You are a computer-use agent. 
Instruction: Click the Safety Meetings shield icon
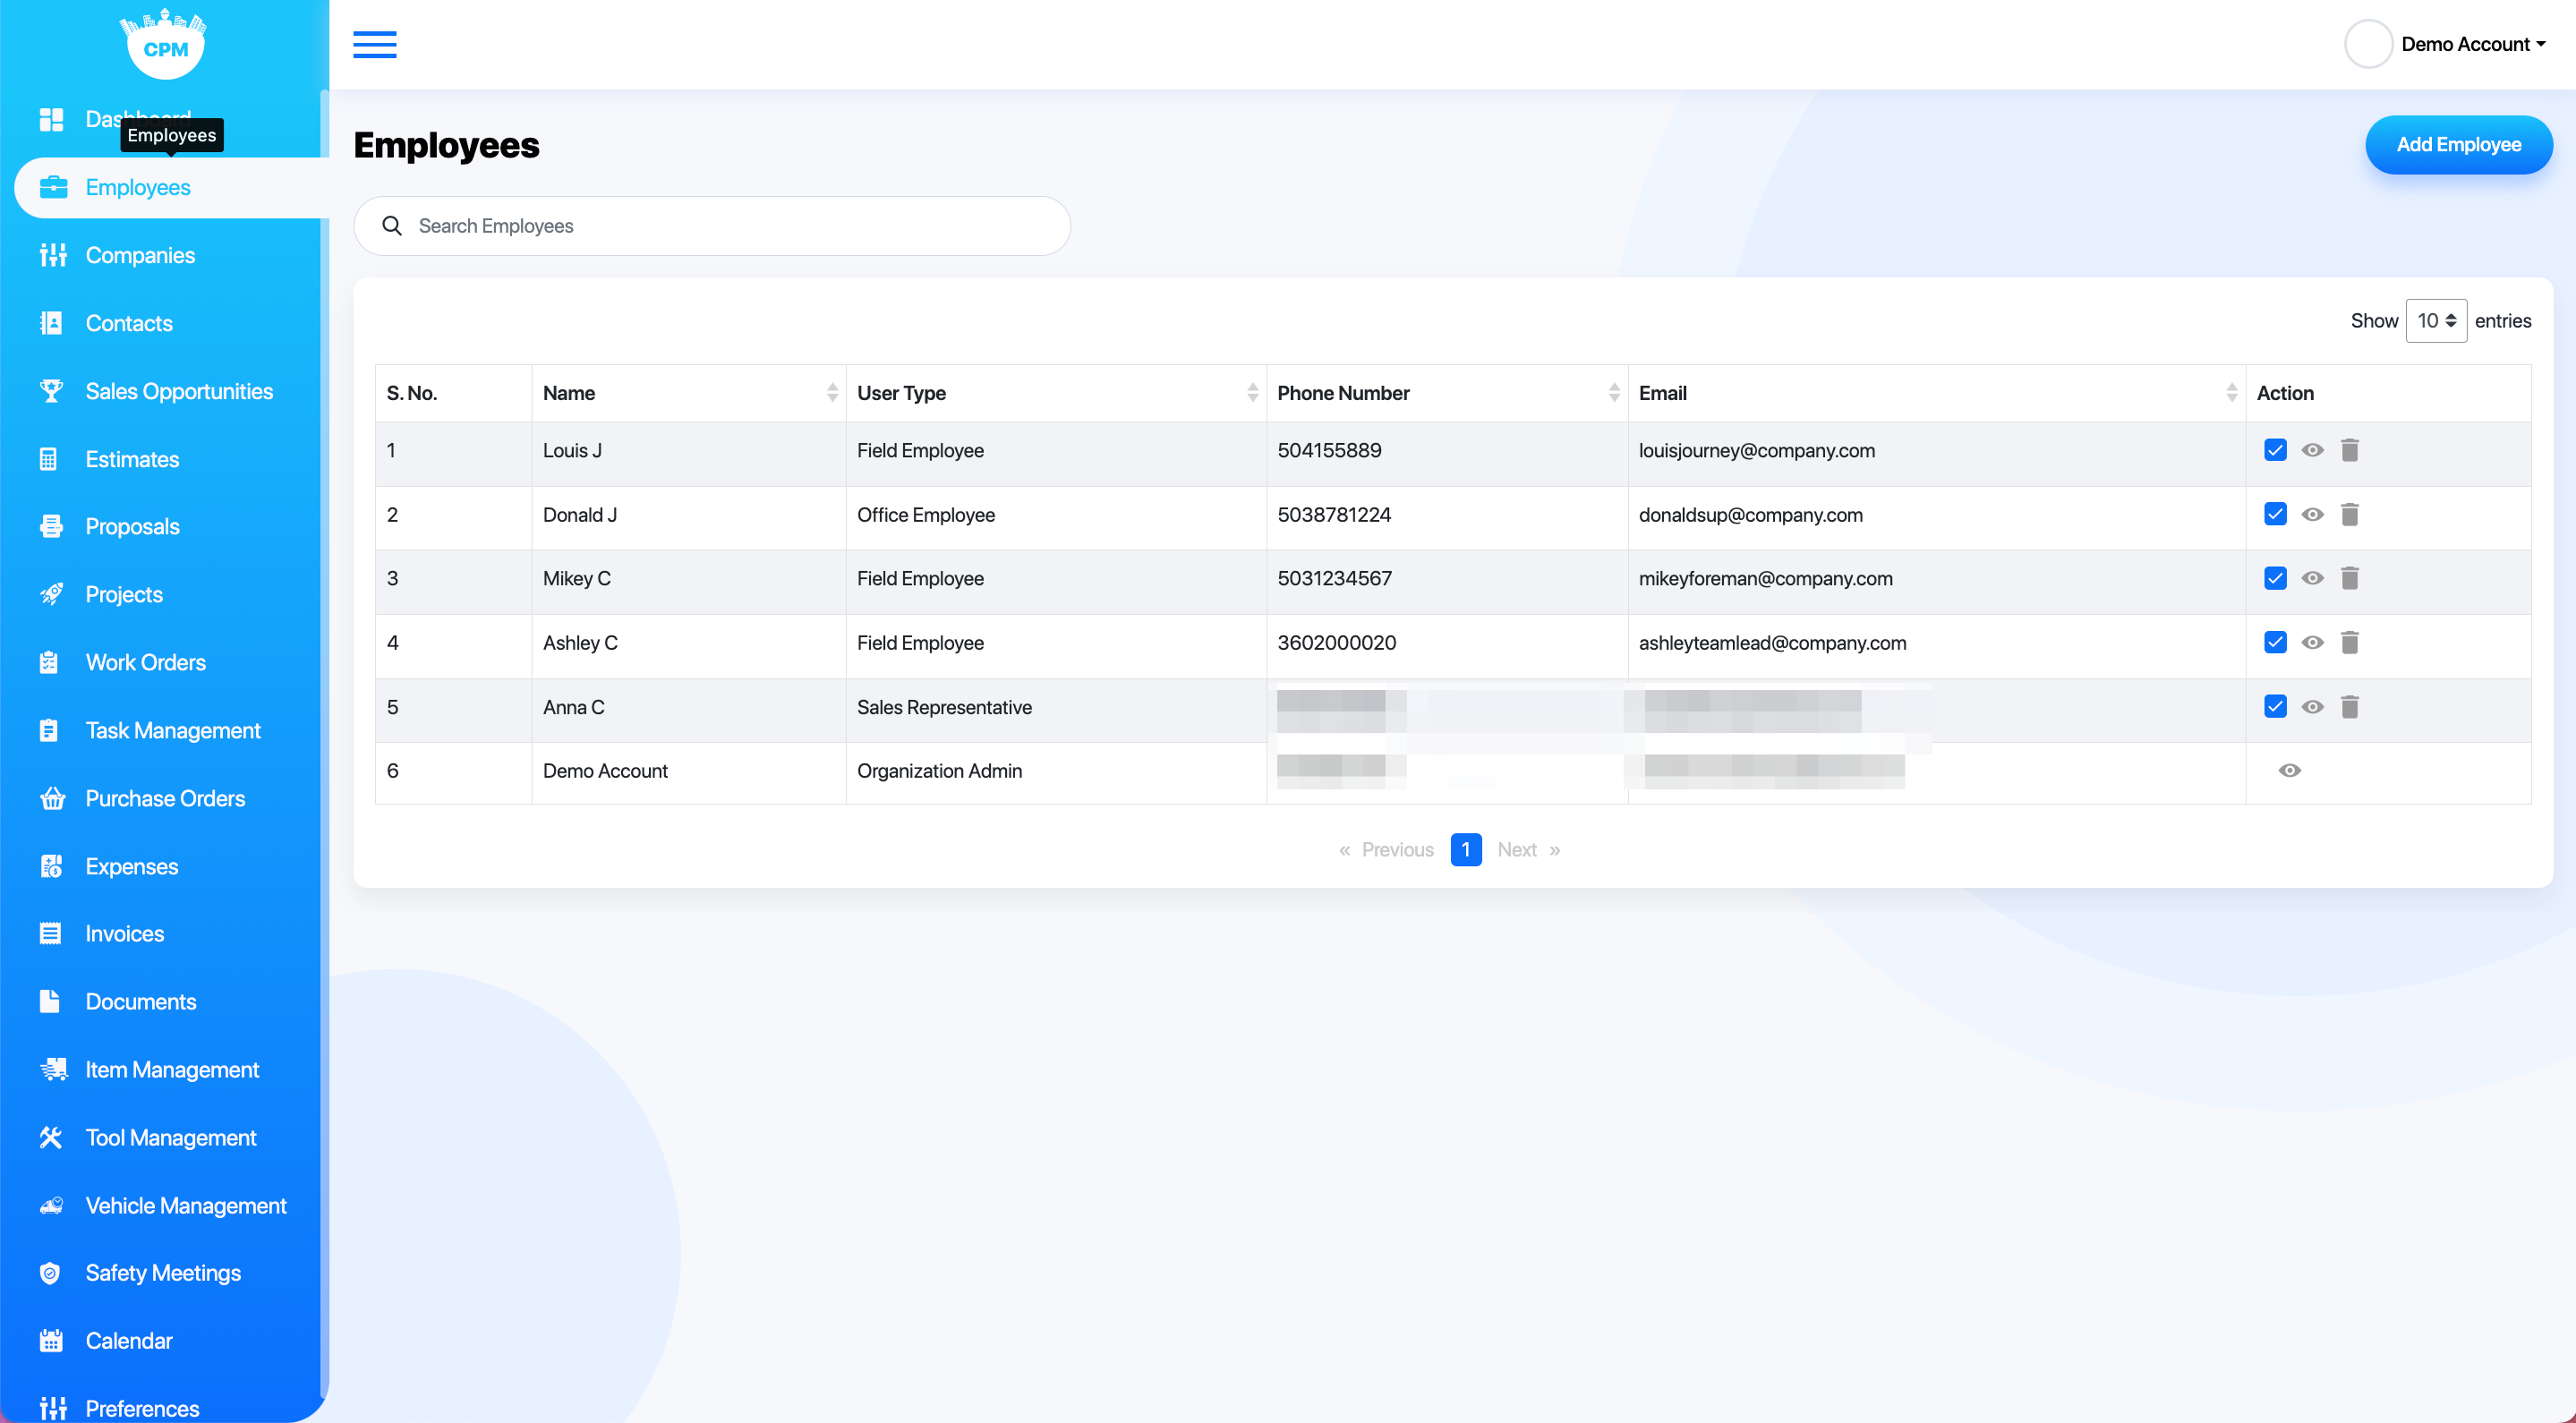point(50,1273)
